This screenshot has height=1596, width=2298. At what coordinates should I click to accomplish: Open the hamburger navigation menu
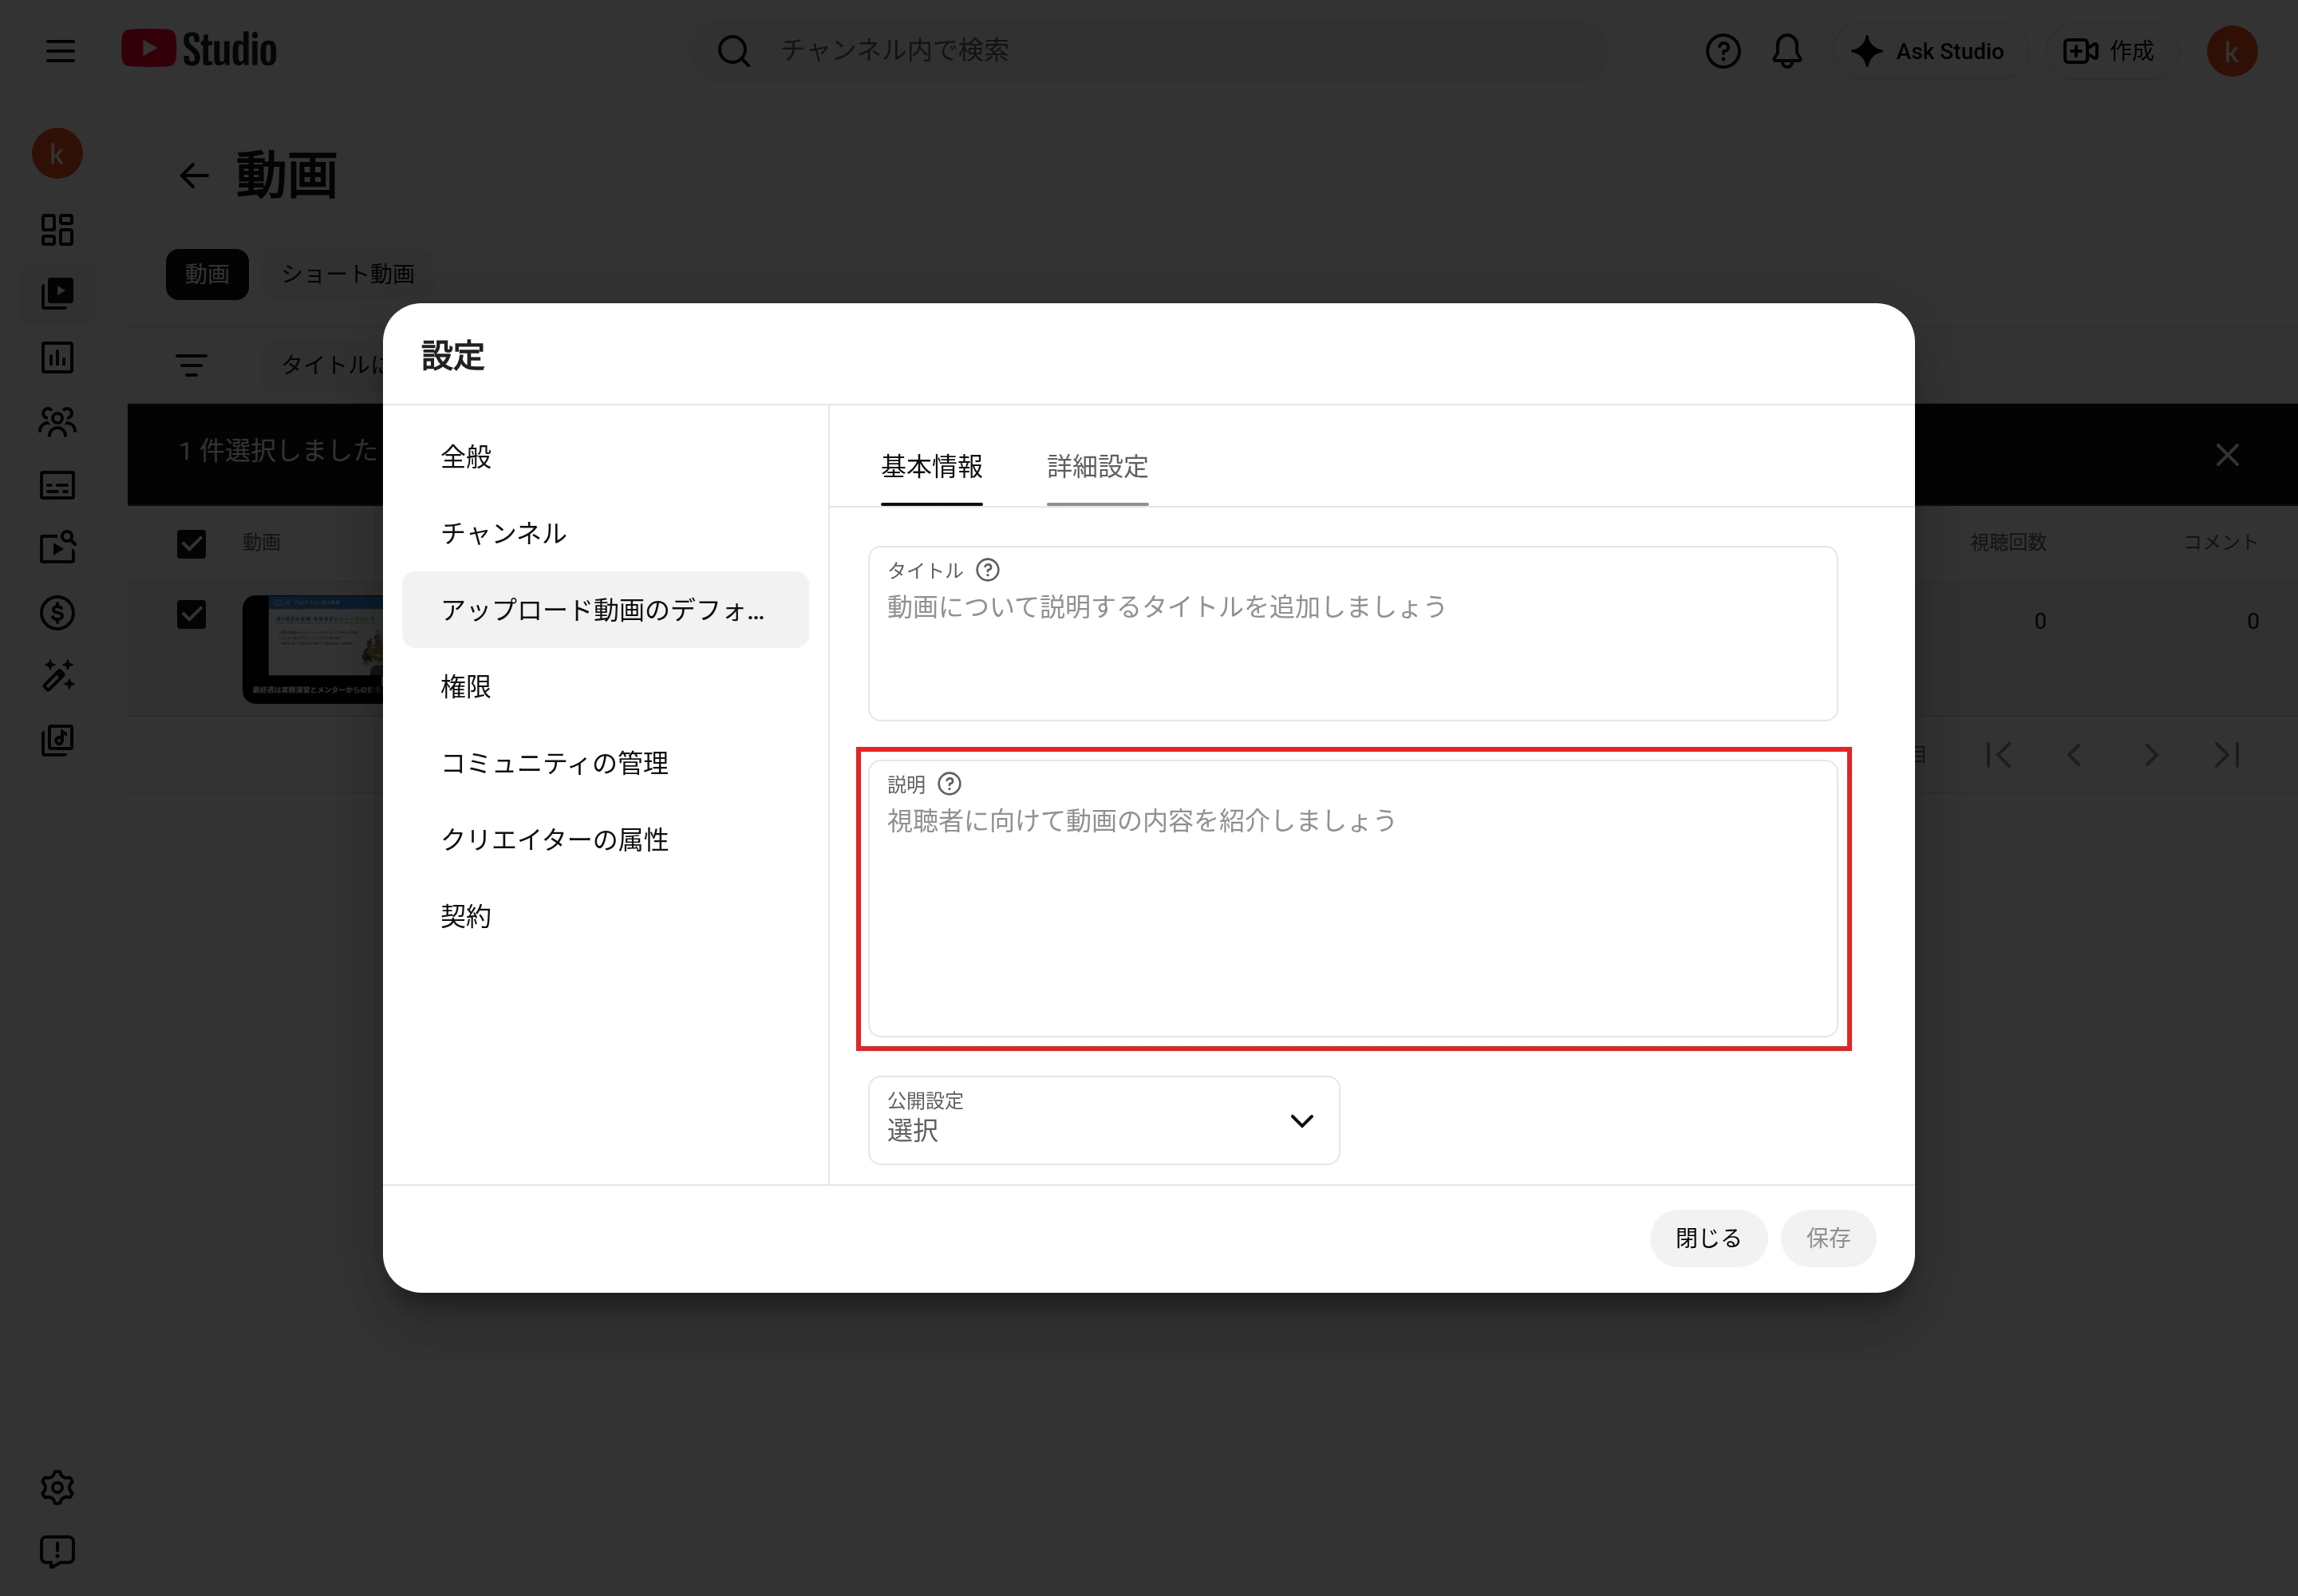[60, 51]
